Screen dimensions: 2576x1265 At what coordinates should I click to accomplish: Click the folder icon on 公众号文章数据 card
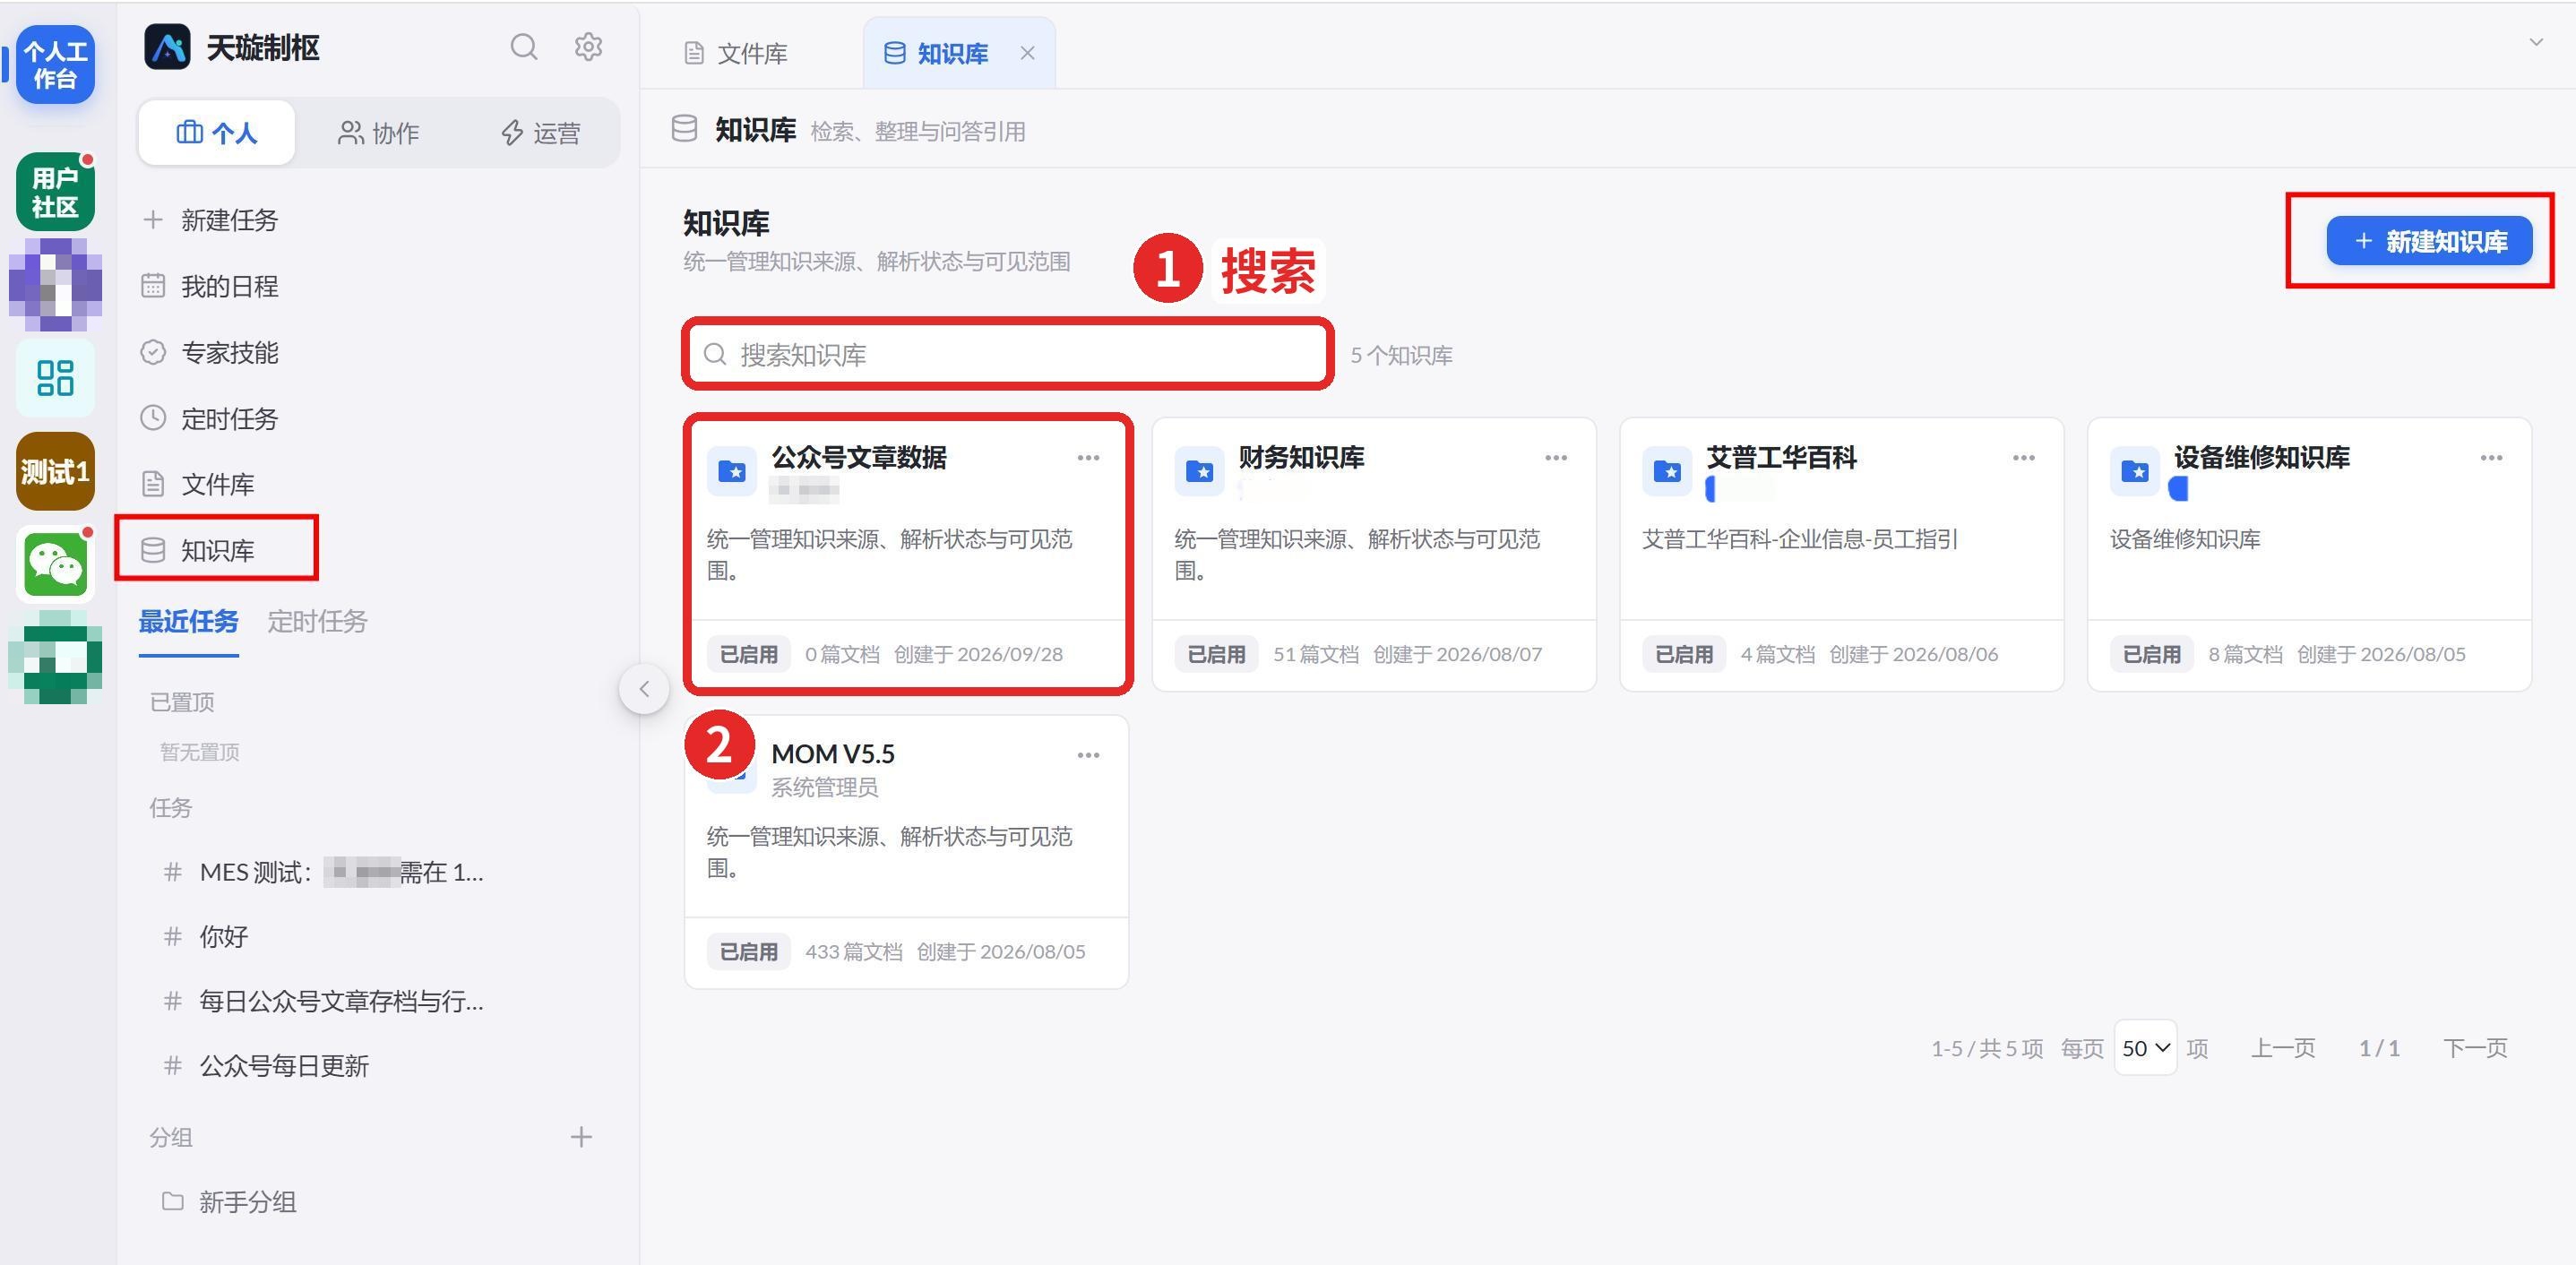tap(732, 471)
